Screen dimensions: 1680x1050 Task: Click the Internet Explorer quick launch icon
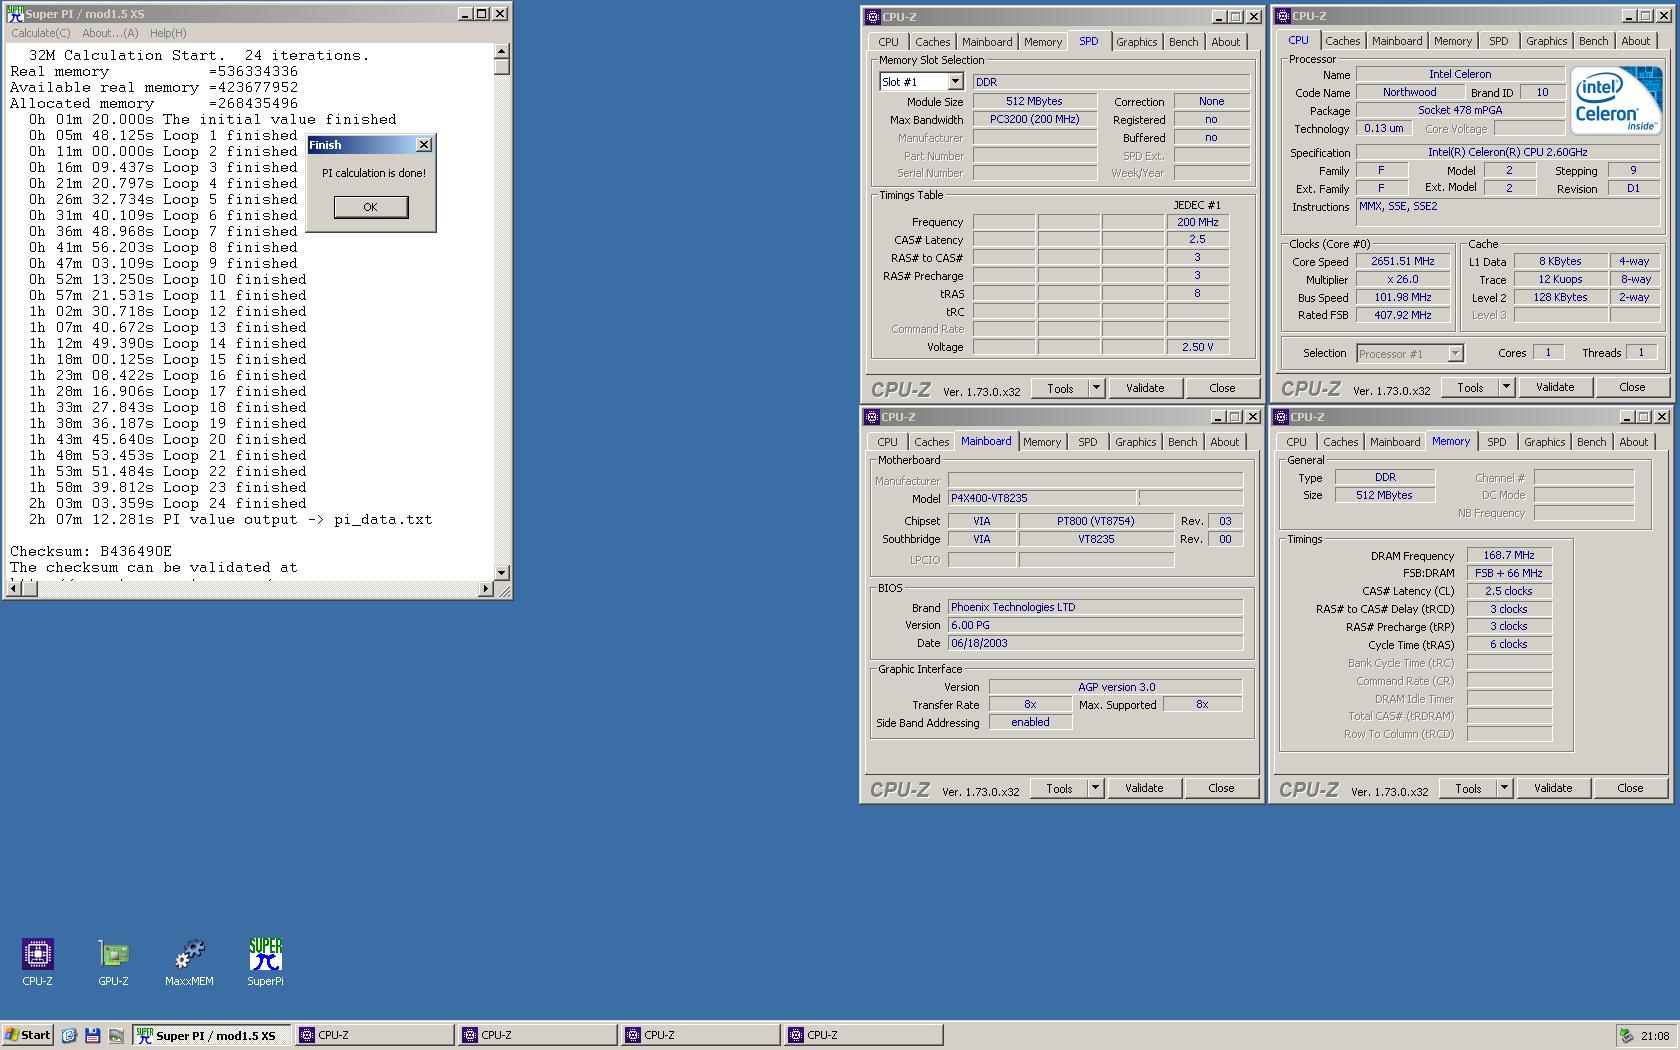[69, 1035]
